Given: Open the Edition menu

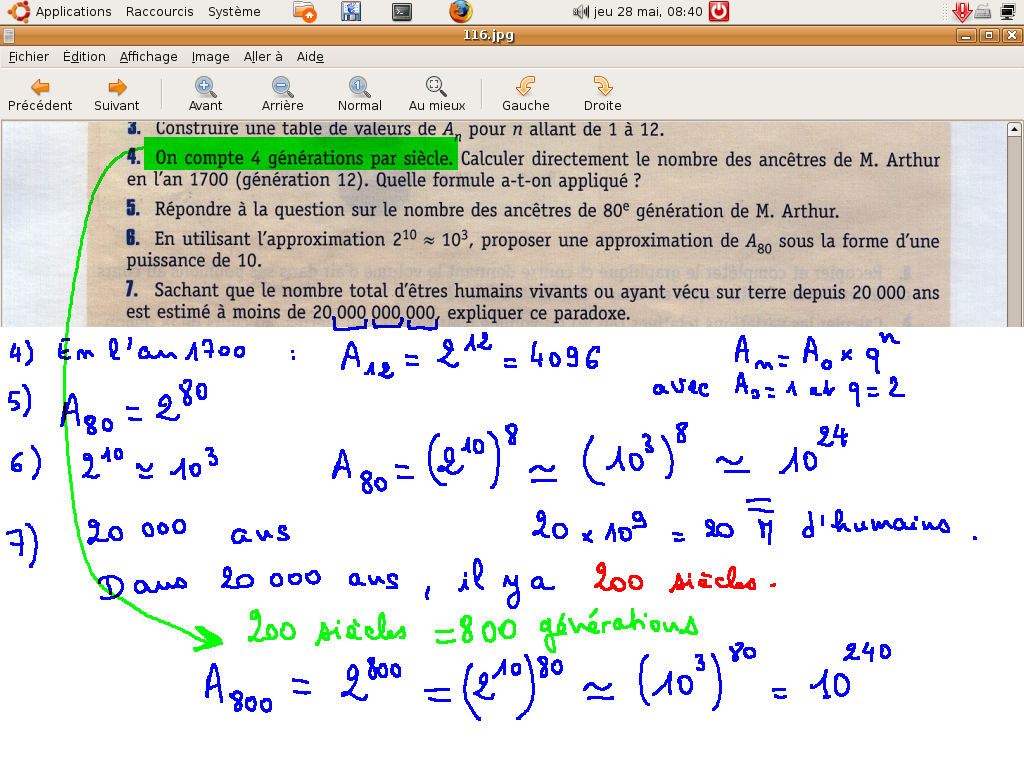Looking at the screenshot, I should click(x=84, y=57).
